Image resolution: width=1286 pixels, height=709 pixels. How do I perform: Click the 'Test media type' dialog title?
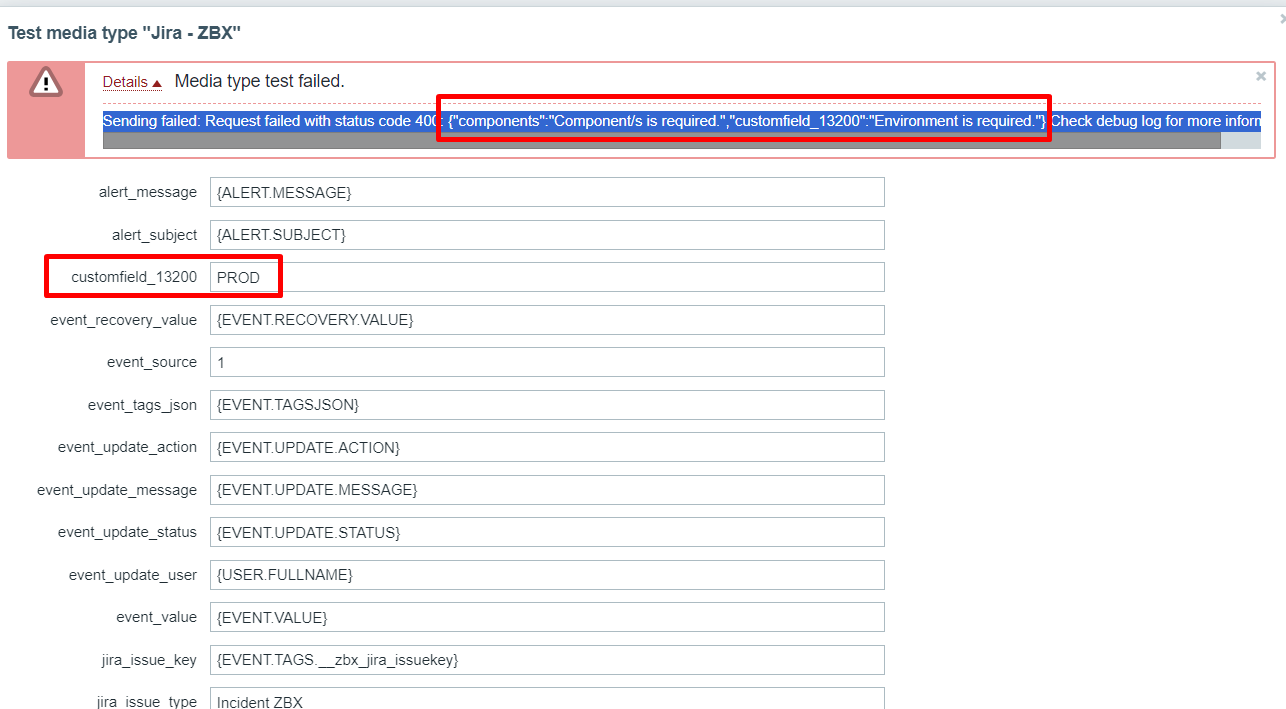click(125, 33)
